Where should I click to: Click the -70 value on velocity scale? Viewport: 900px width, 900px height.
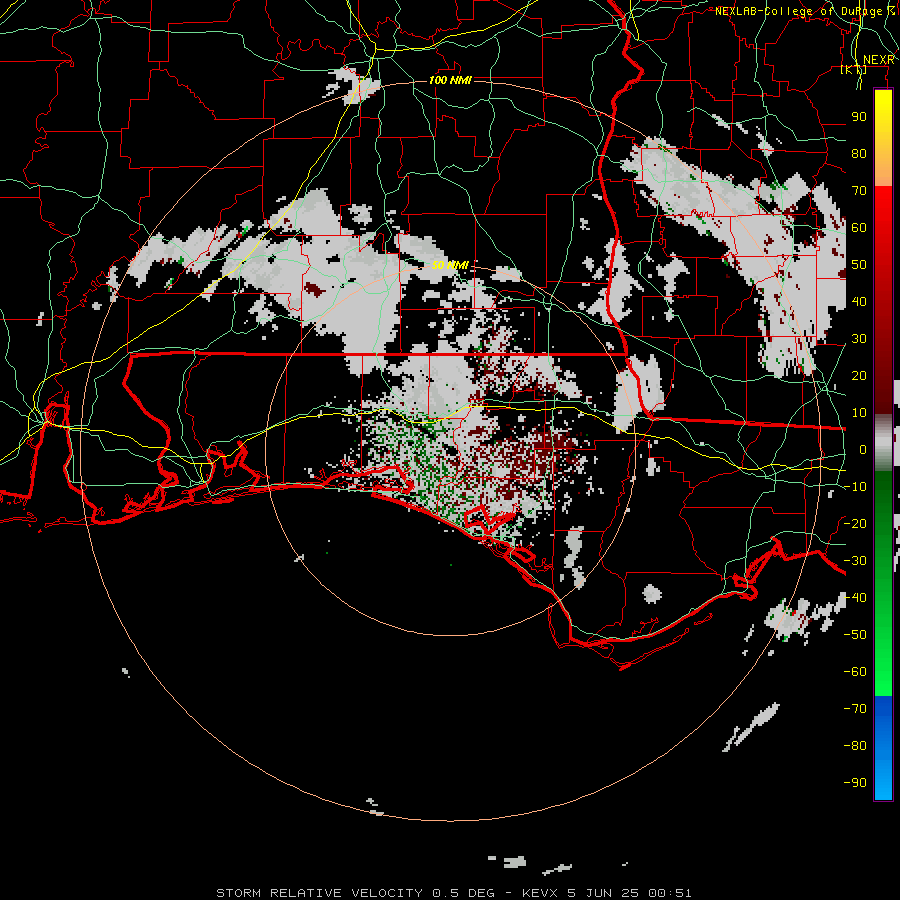coord(855,709)
